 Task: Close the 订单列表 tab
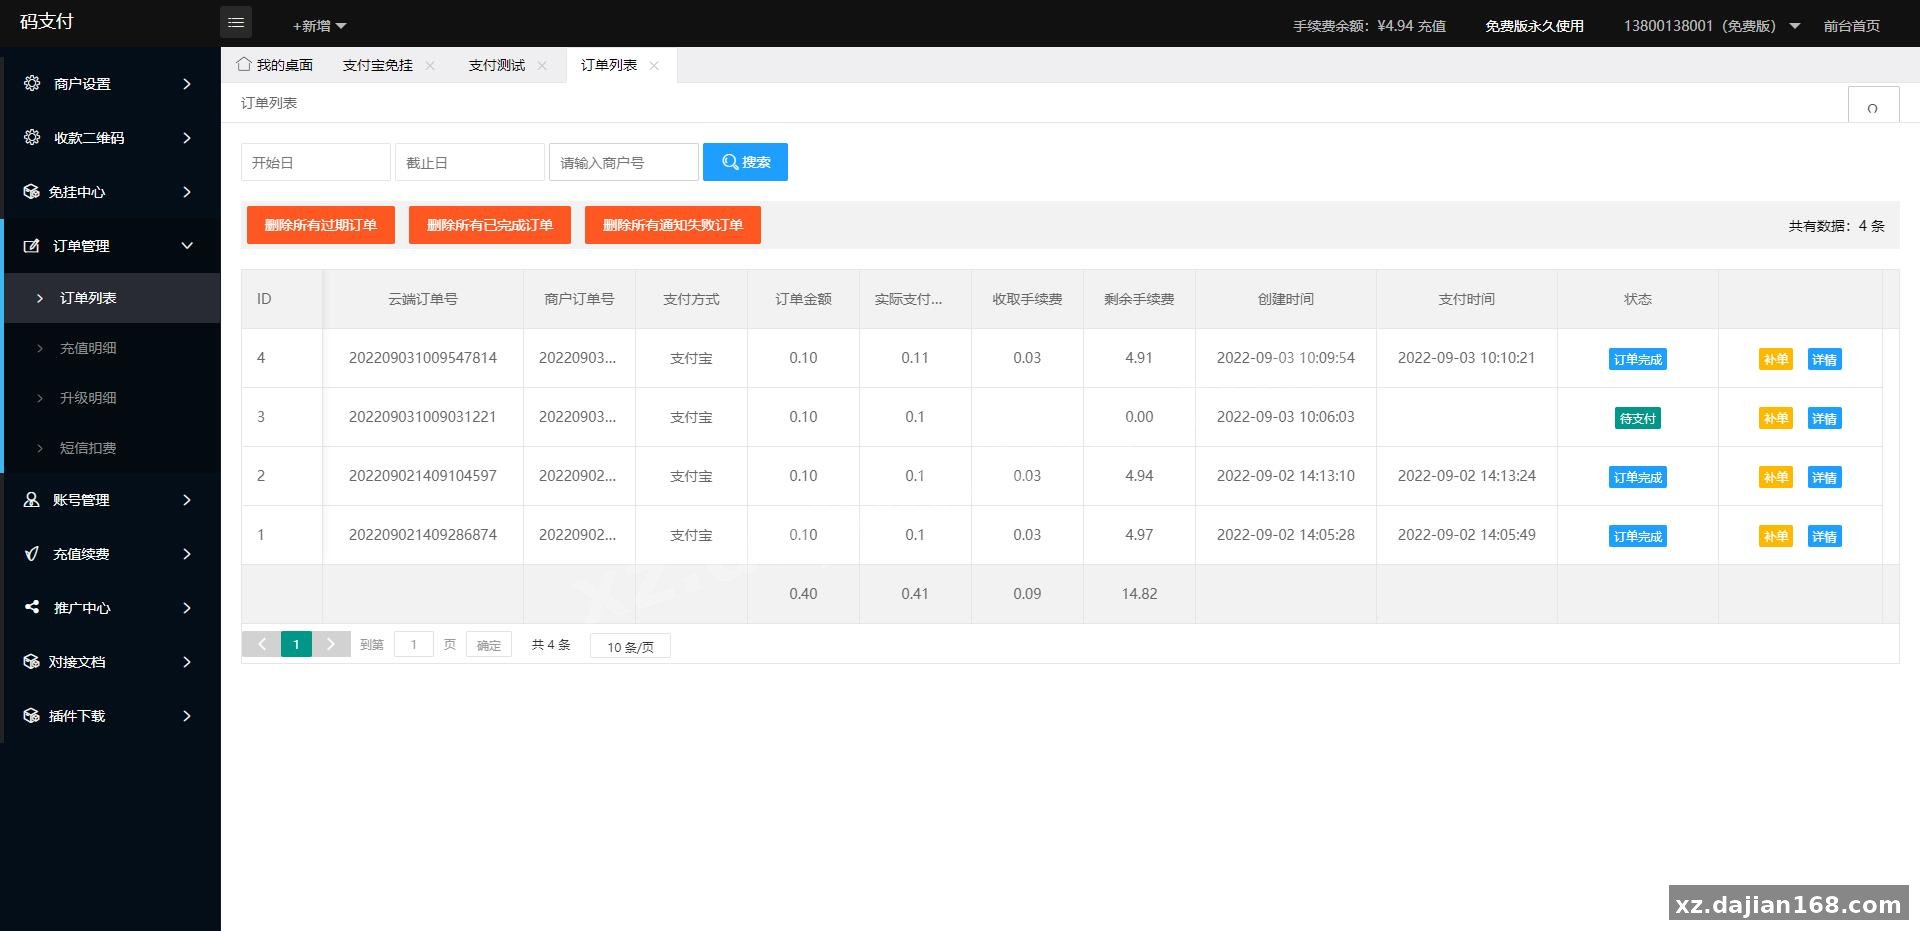click(654, 65)
